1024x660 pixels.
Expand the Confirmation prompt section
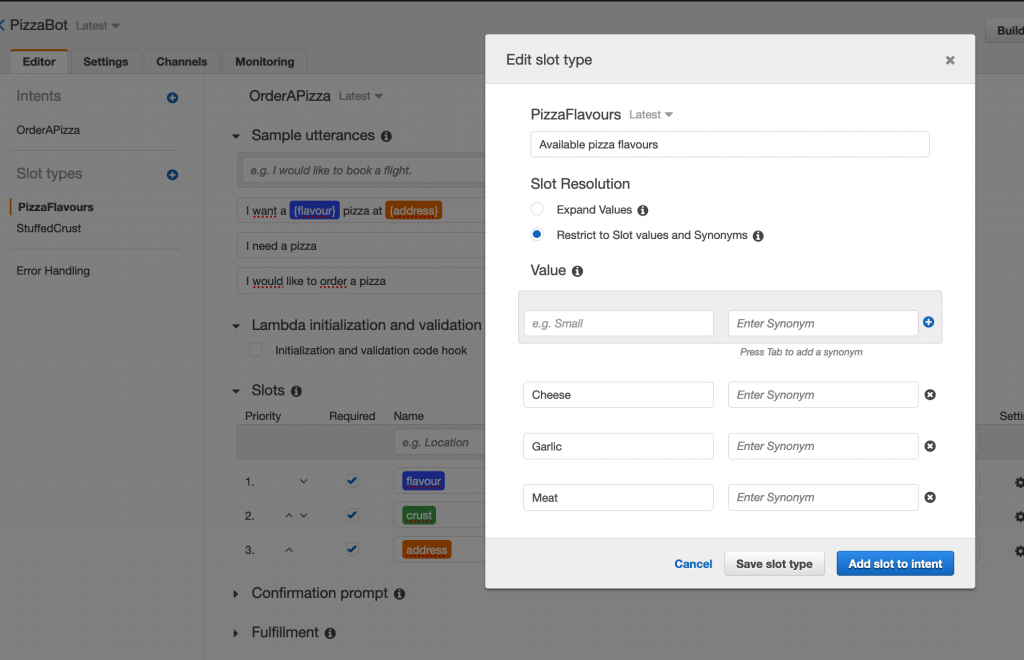(x=236, y=594)
